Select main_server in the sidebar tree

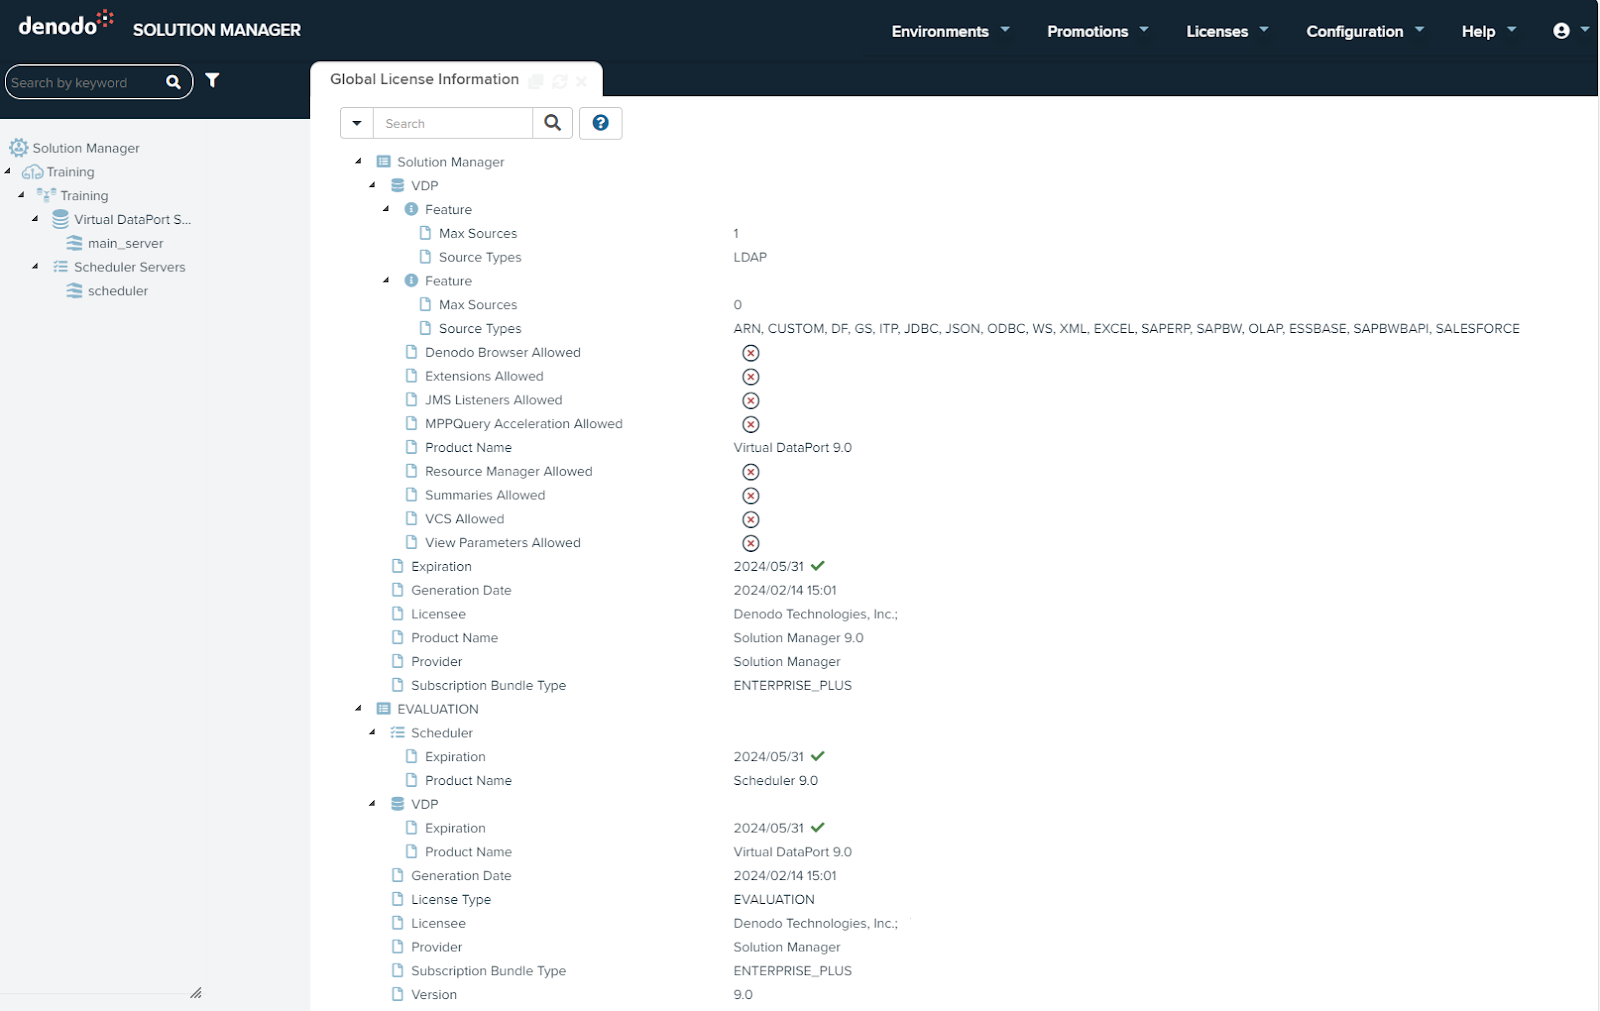(125, 243)
